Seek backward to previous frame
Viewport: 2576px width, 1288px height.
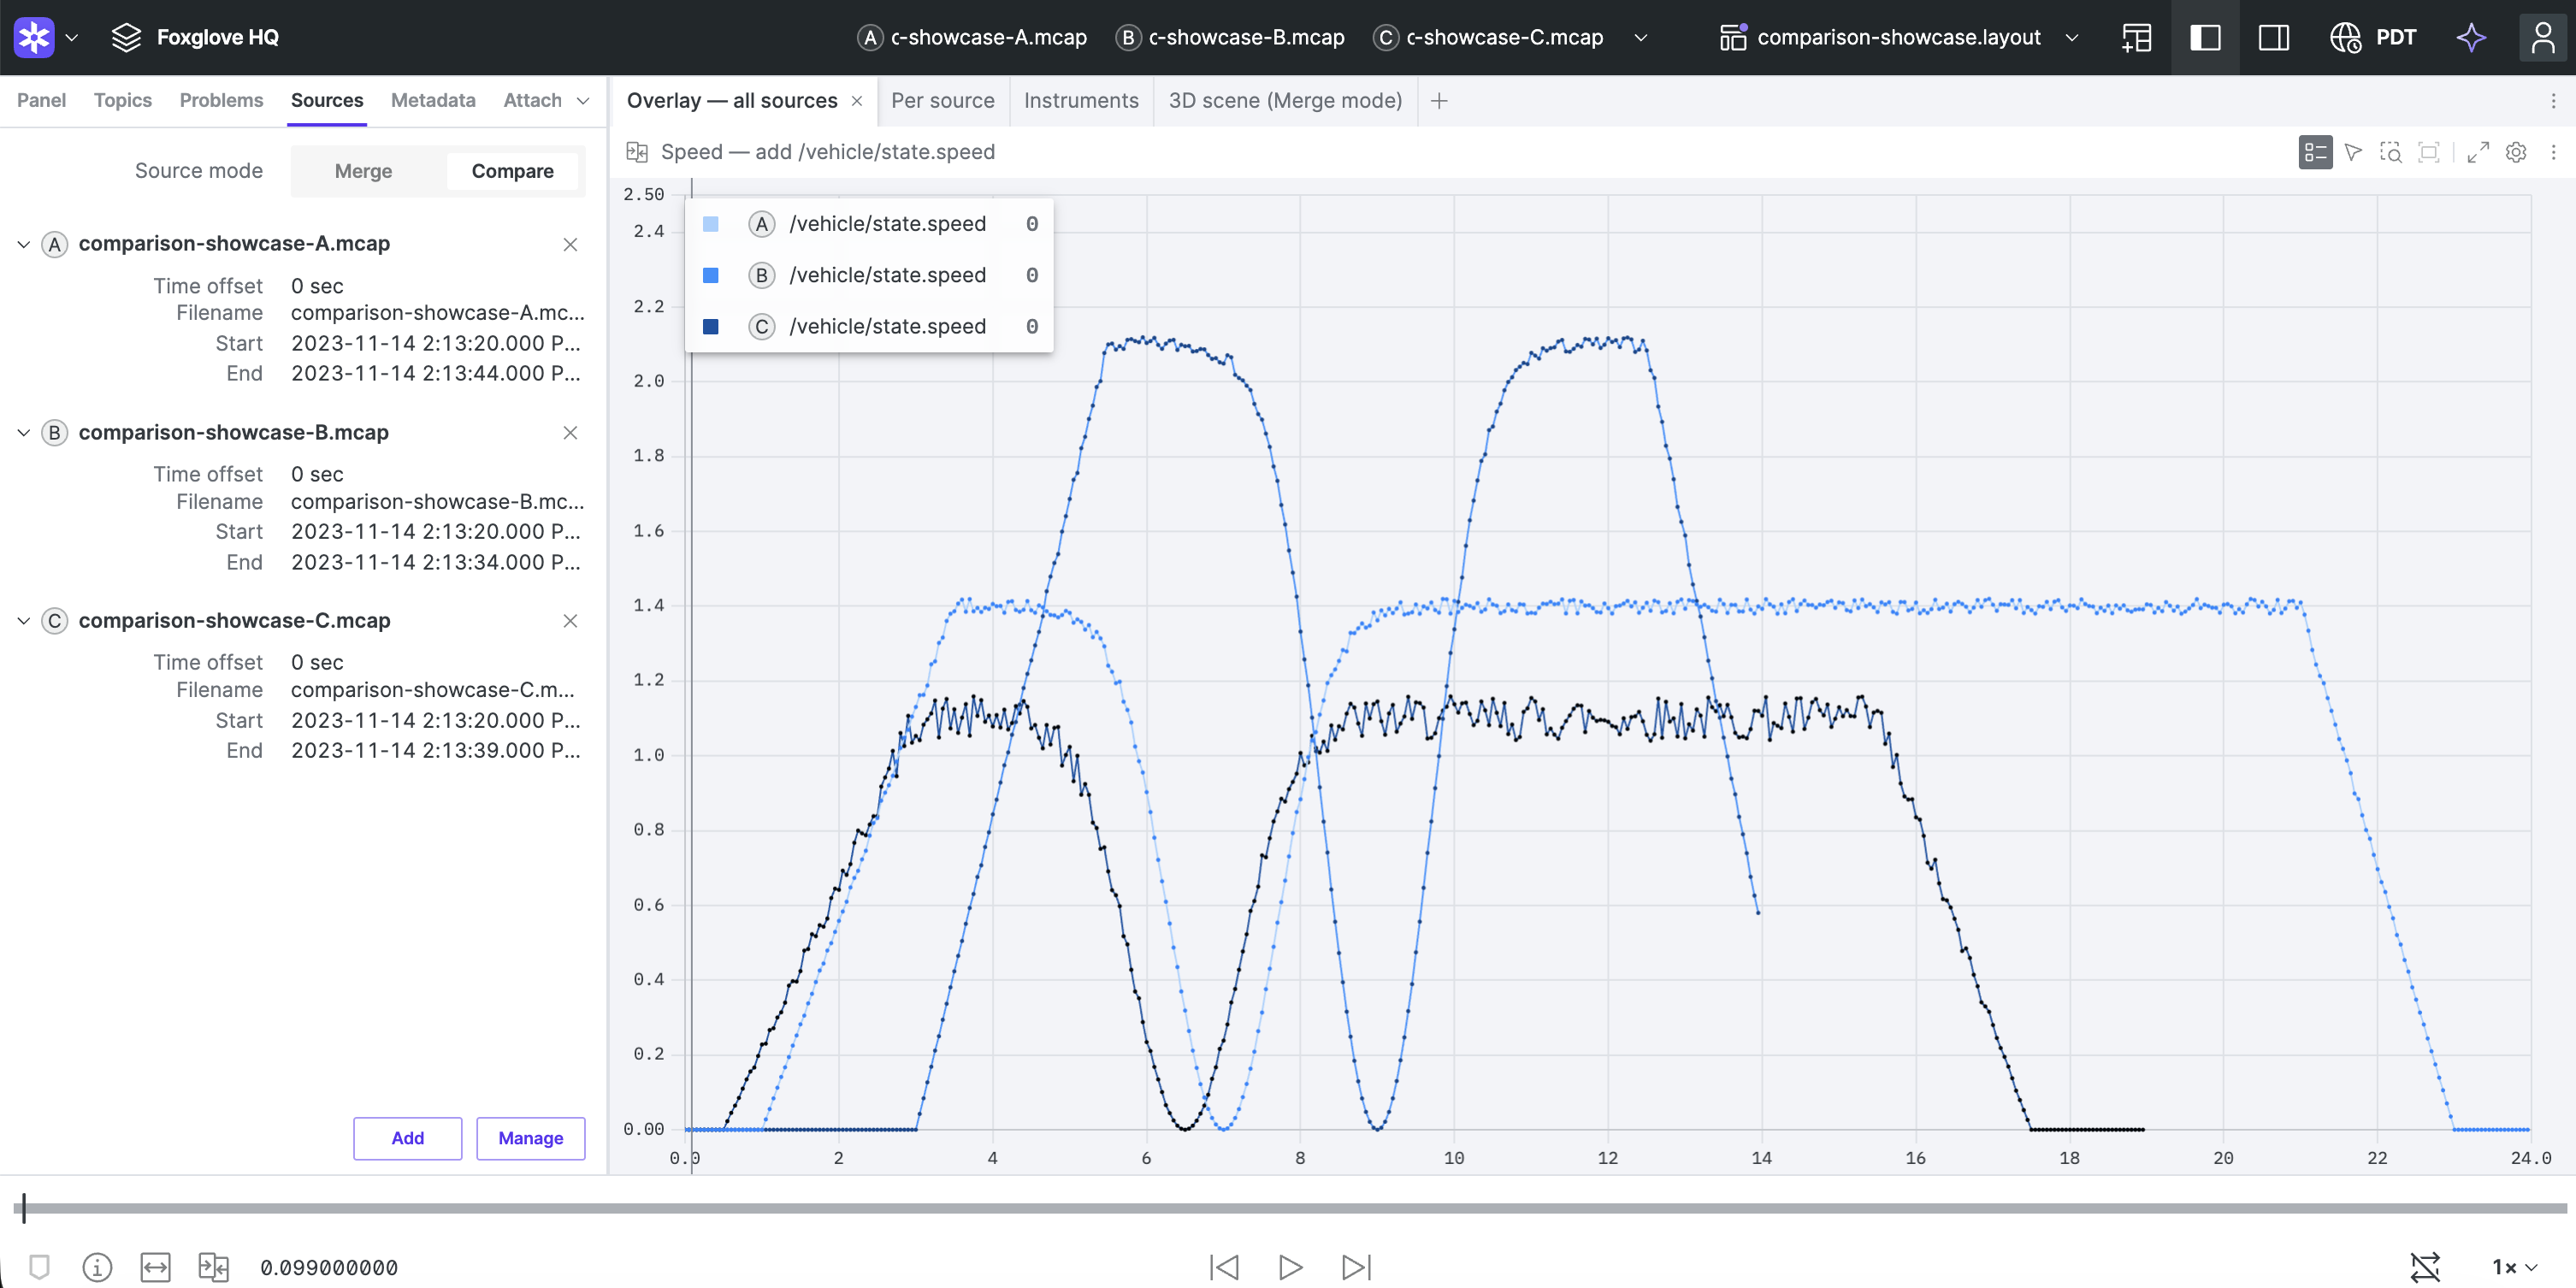point(1224,1267)
